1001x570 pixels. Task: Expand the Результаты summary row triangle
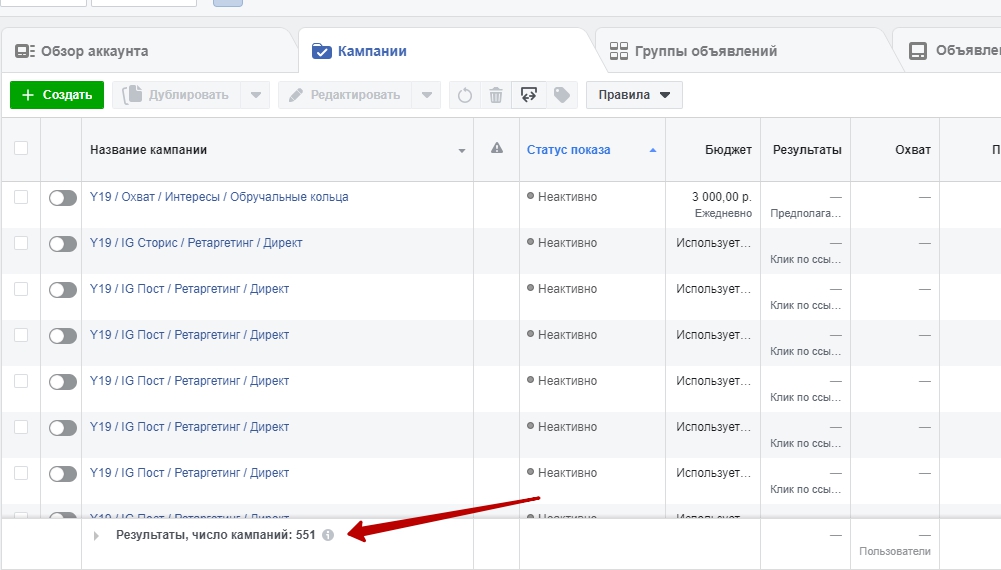tap(97, 536)
